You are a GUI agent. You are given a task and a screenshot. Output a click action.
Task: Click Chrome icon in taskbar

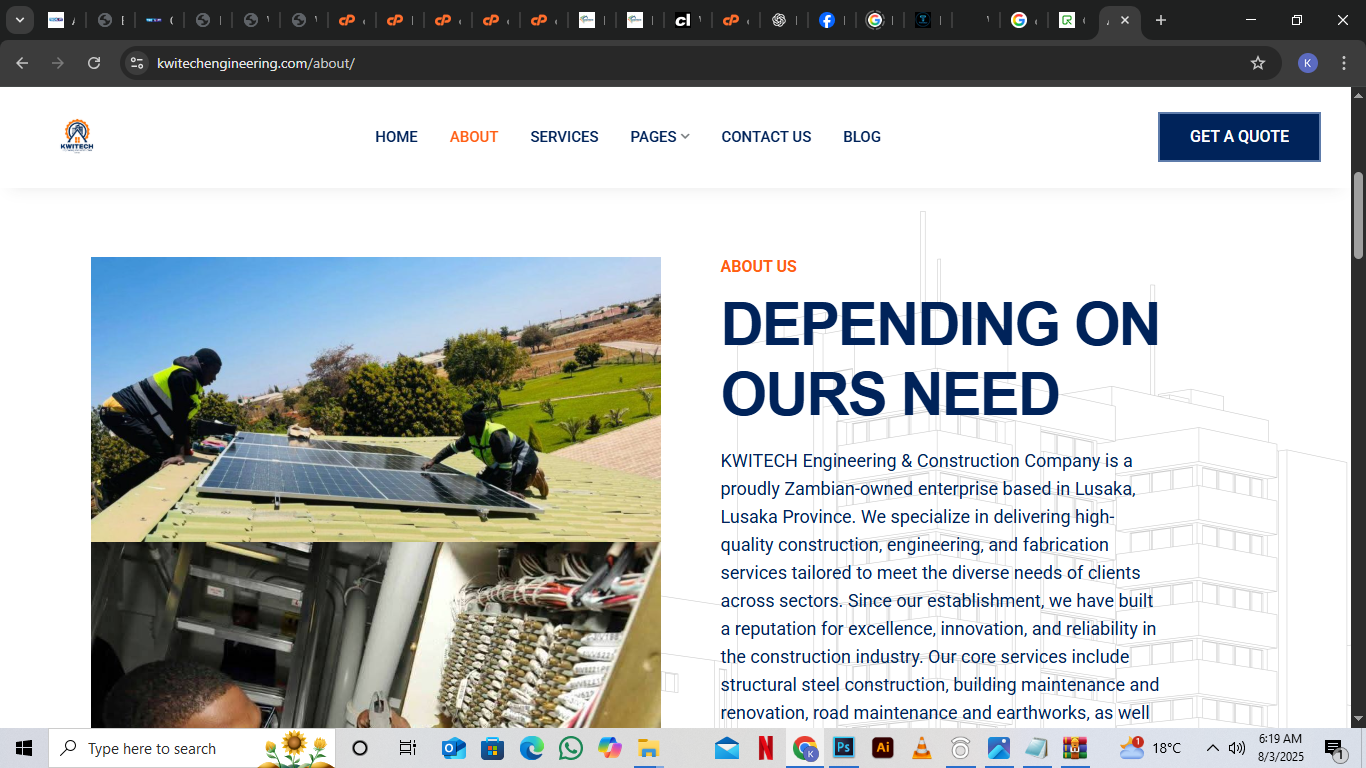pyautogui.click(x=805, y=748)
